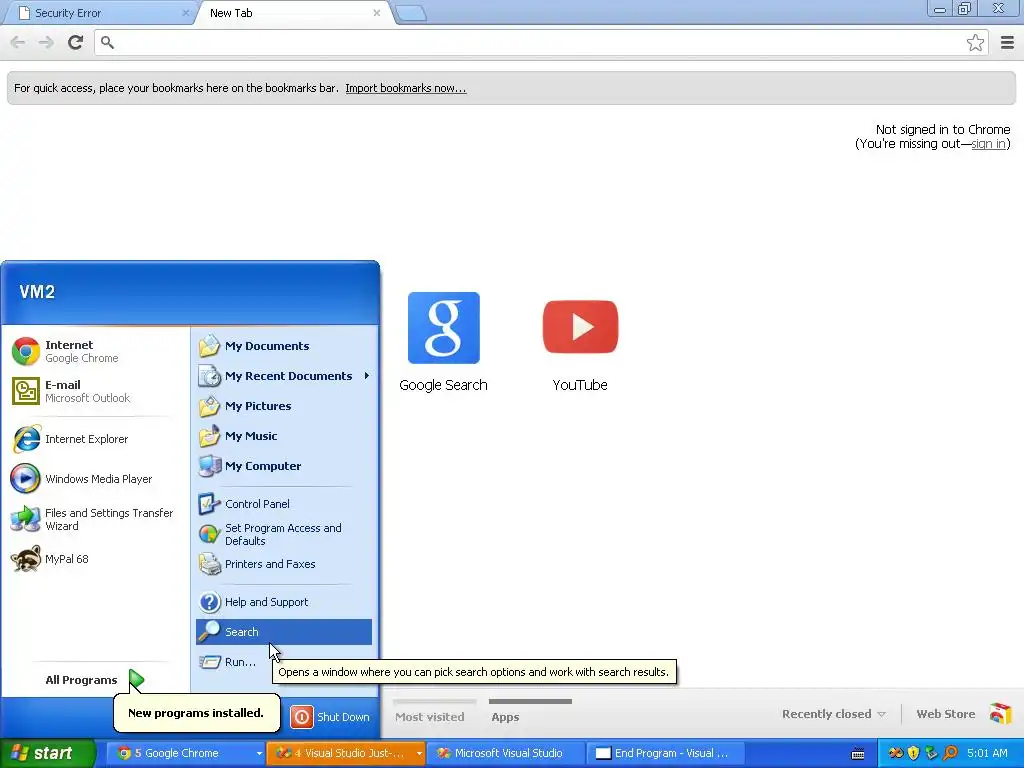Open Help and Support

(x=284, y=602)
